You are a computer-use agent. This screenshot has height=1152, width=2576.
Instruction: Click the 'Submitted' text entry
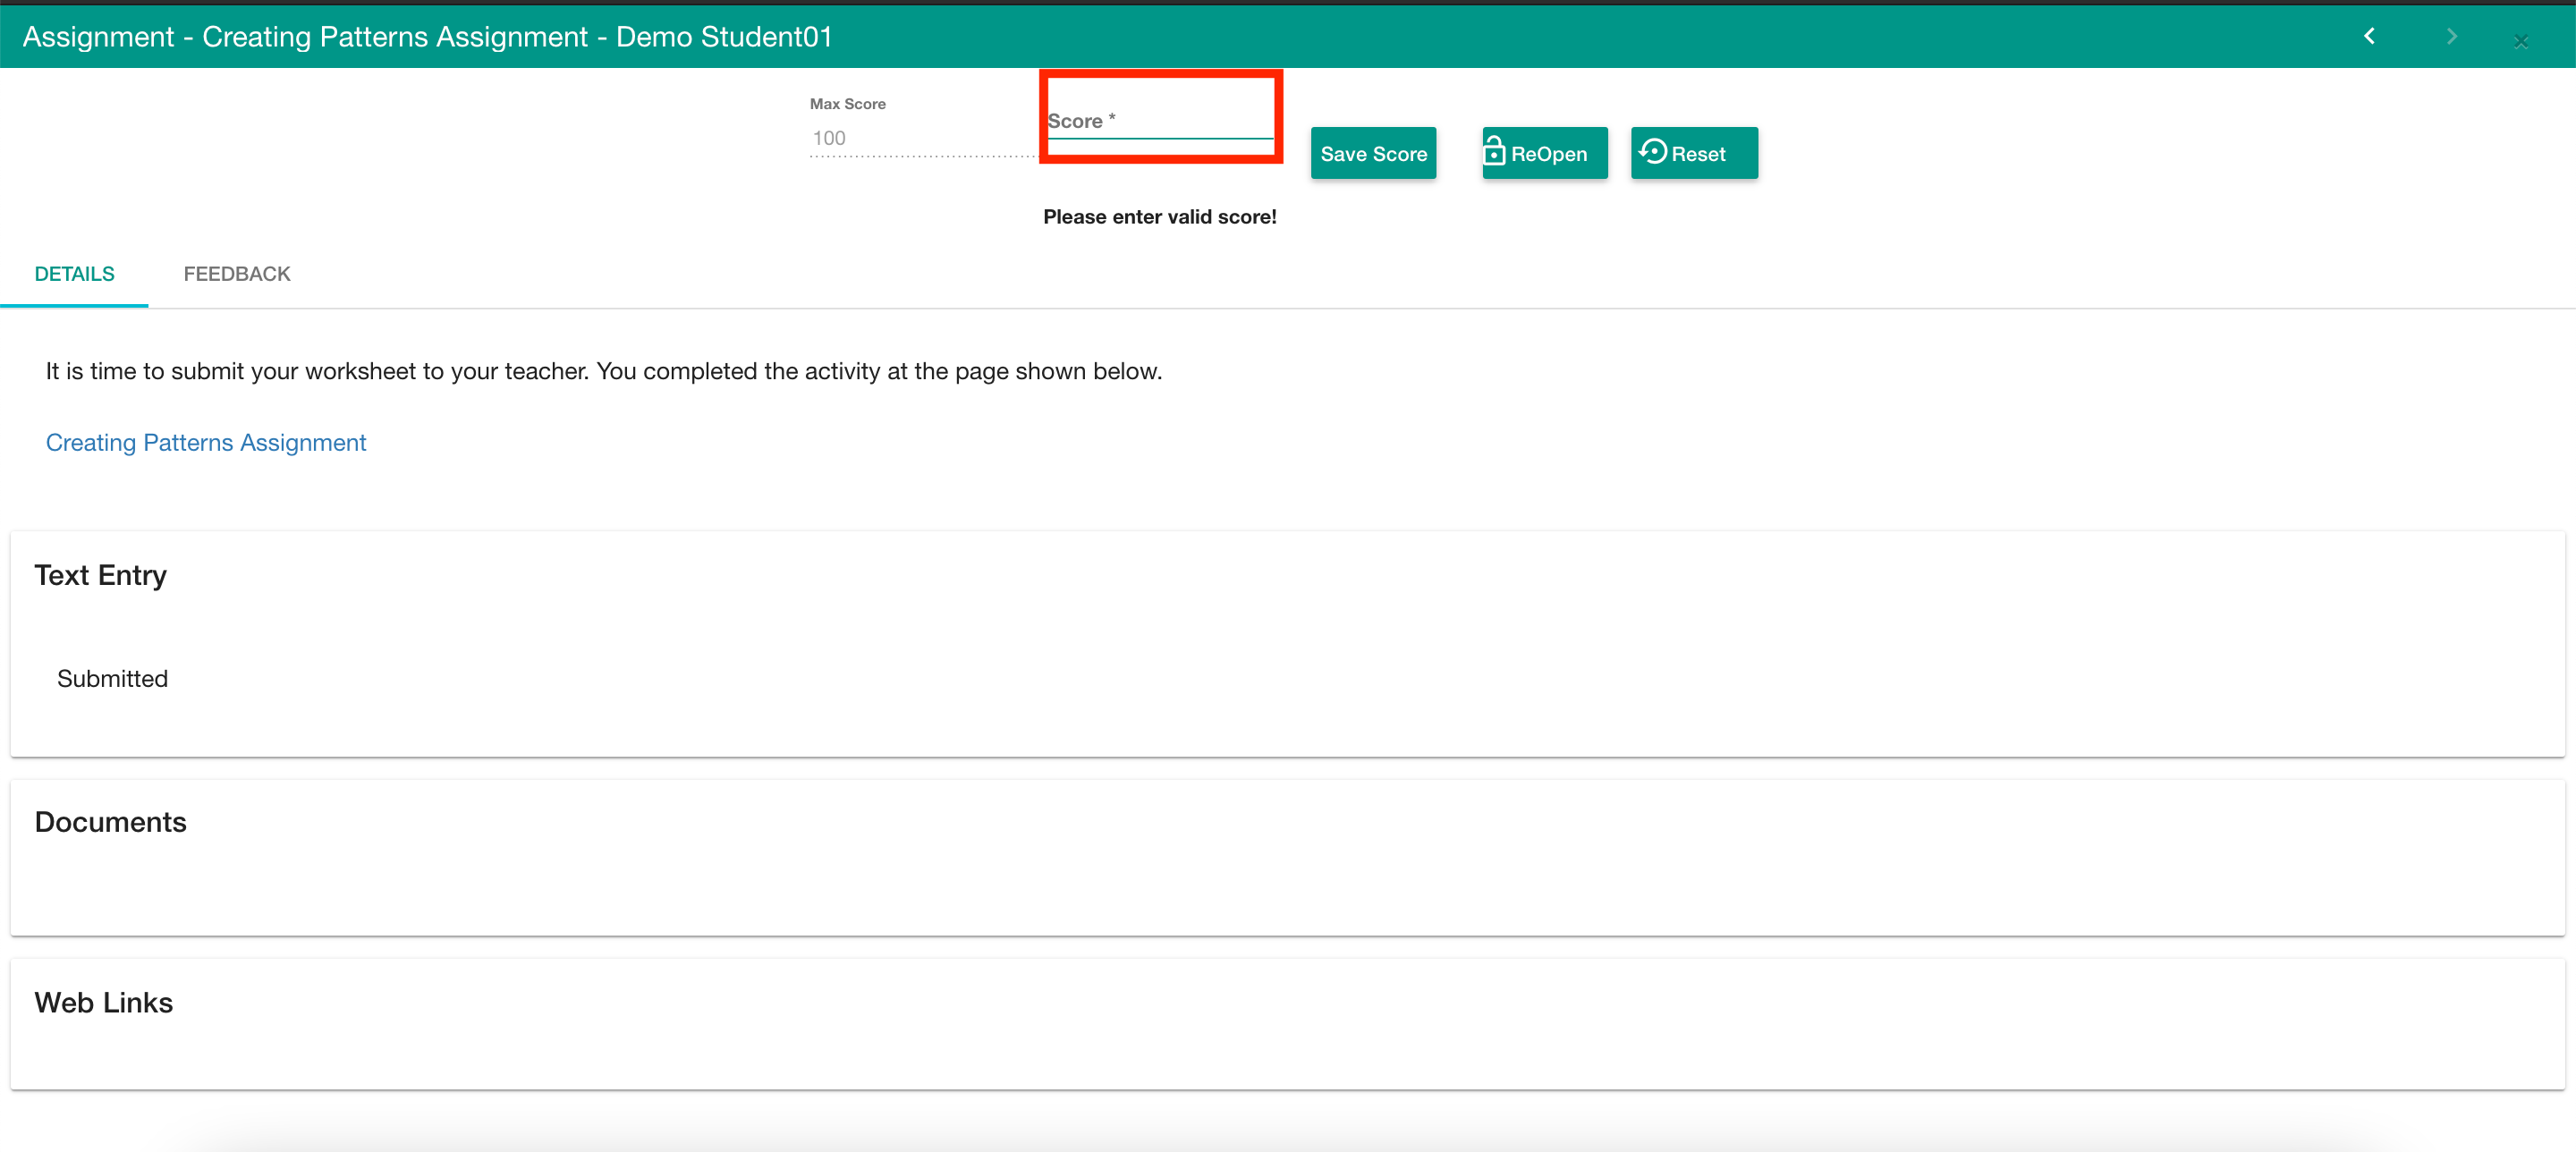pos(112,679)
